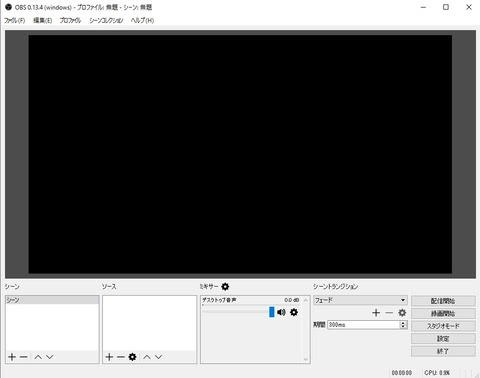
Task: Remove scene transition with minus icon
Action: point(389,313)
